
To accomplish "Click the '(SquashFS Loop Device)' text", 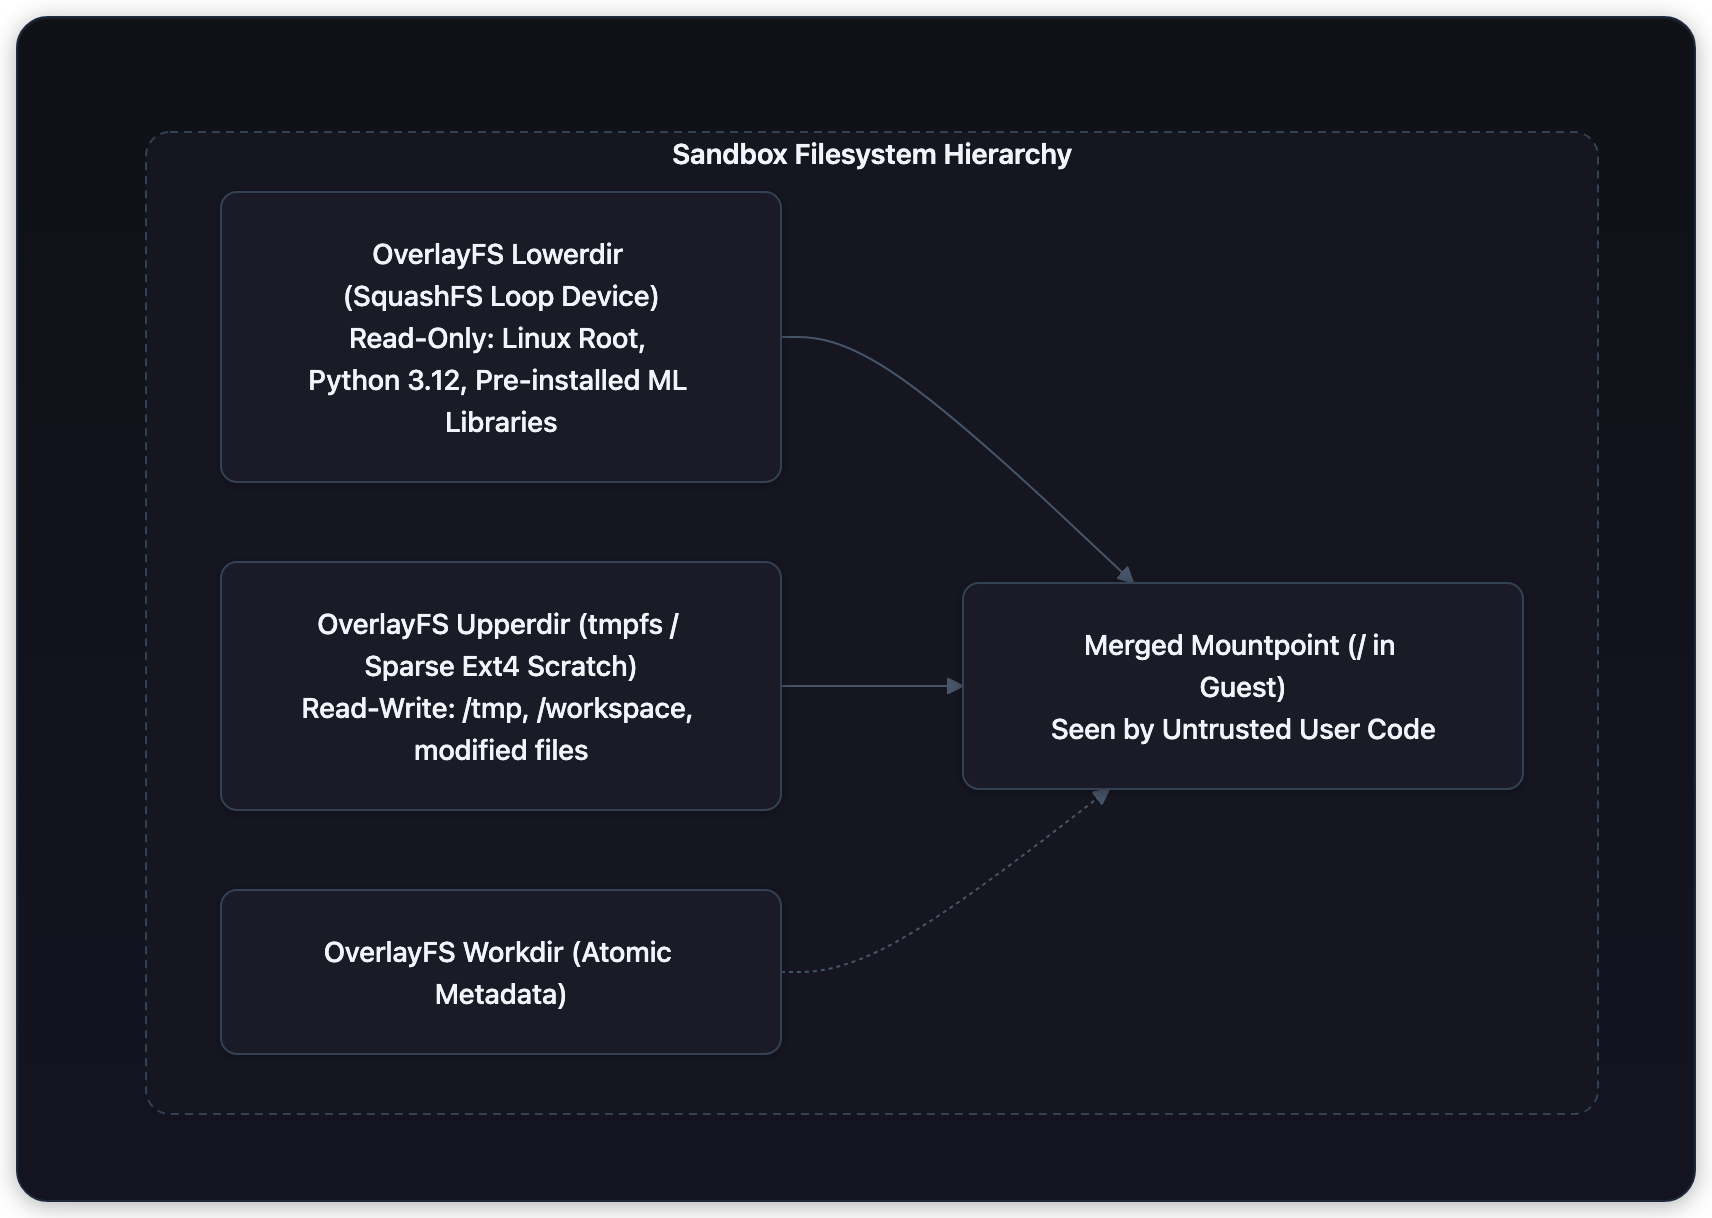I will pyautogui.click(x=500, y=297).
